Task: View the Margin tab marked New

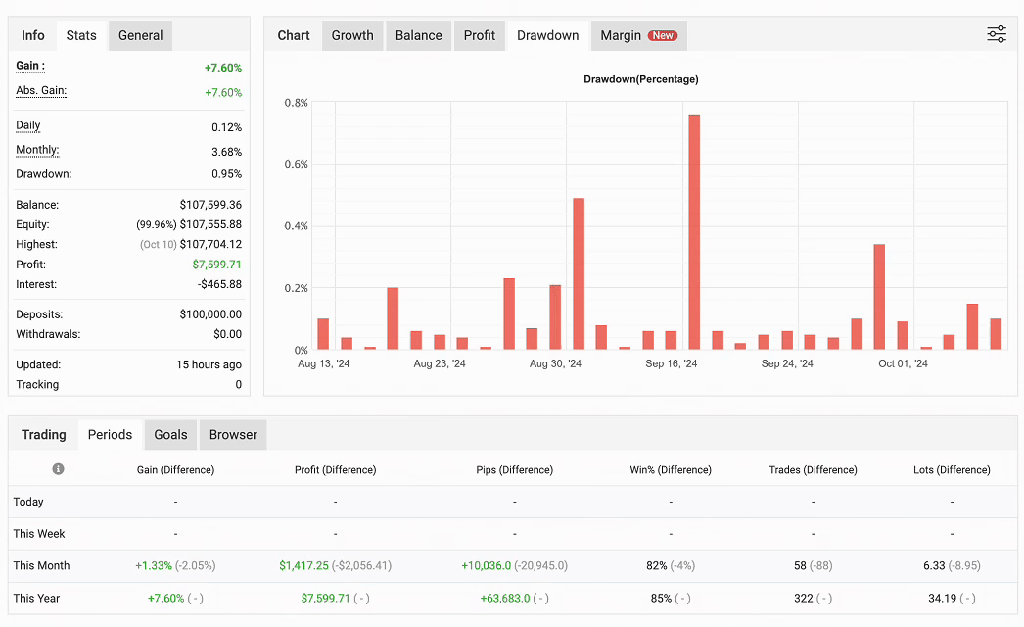Action: click(x=638, y=35)
